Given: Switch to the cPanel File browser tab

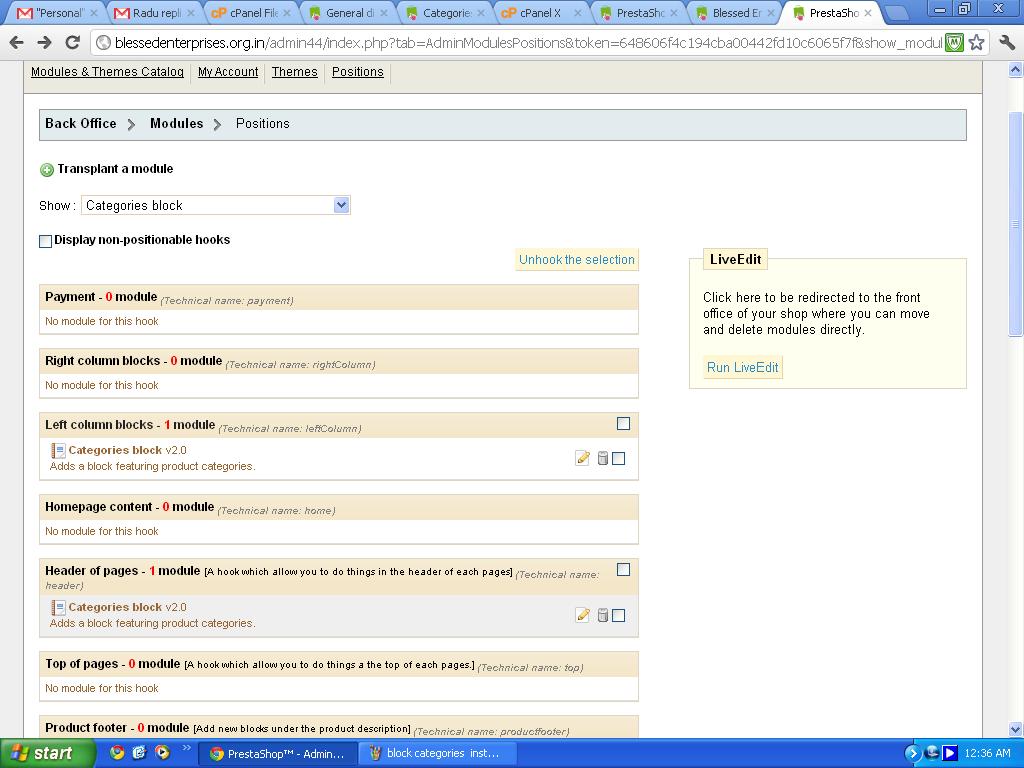Looking at the screenshot, I should [x=251, y=13].
